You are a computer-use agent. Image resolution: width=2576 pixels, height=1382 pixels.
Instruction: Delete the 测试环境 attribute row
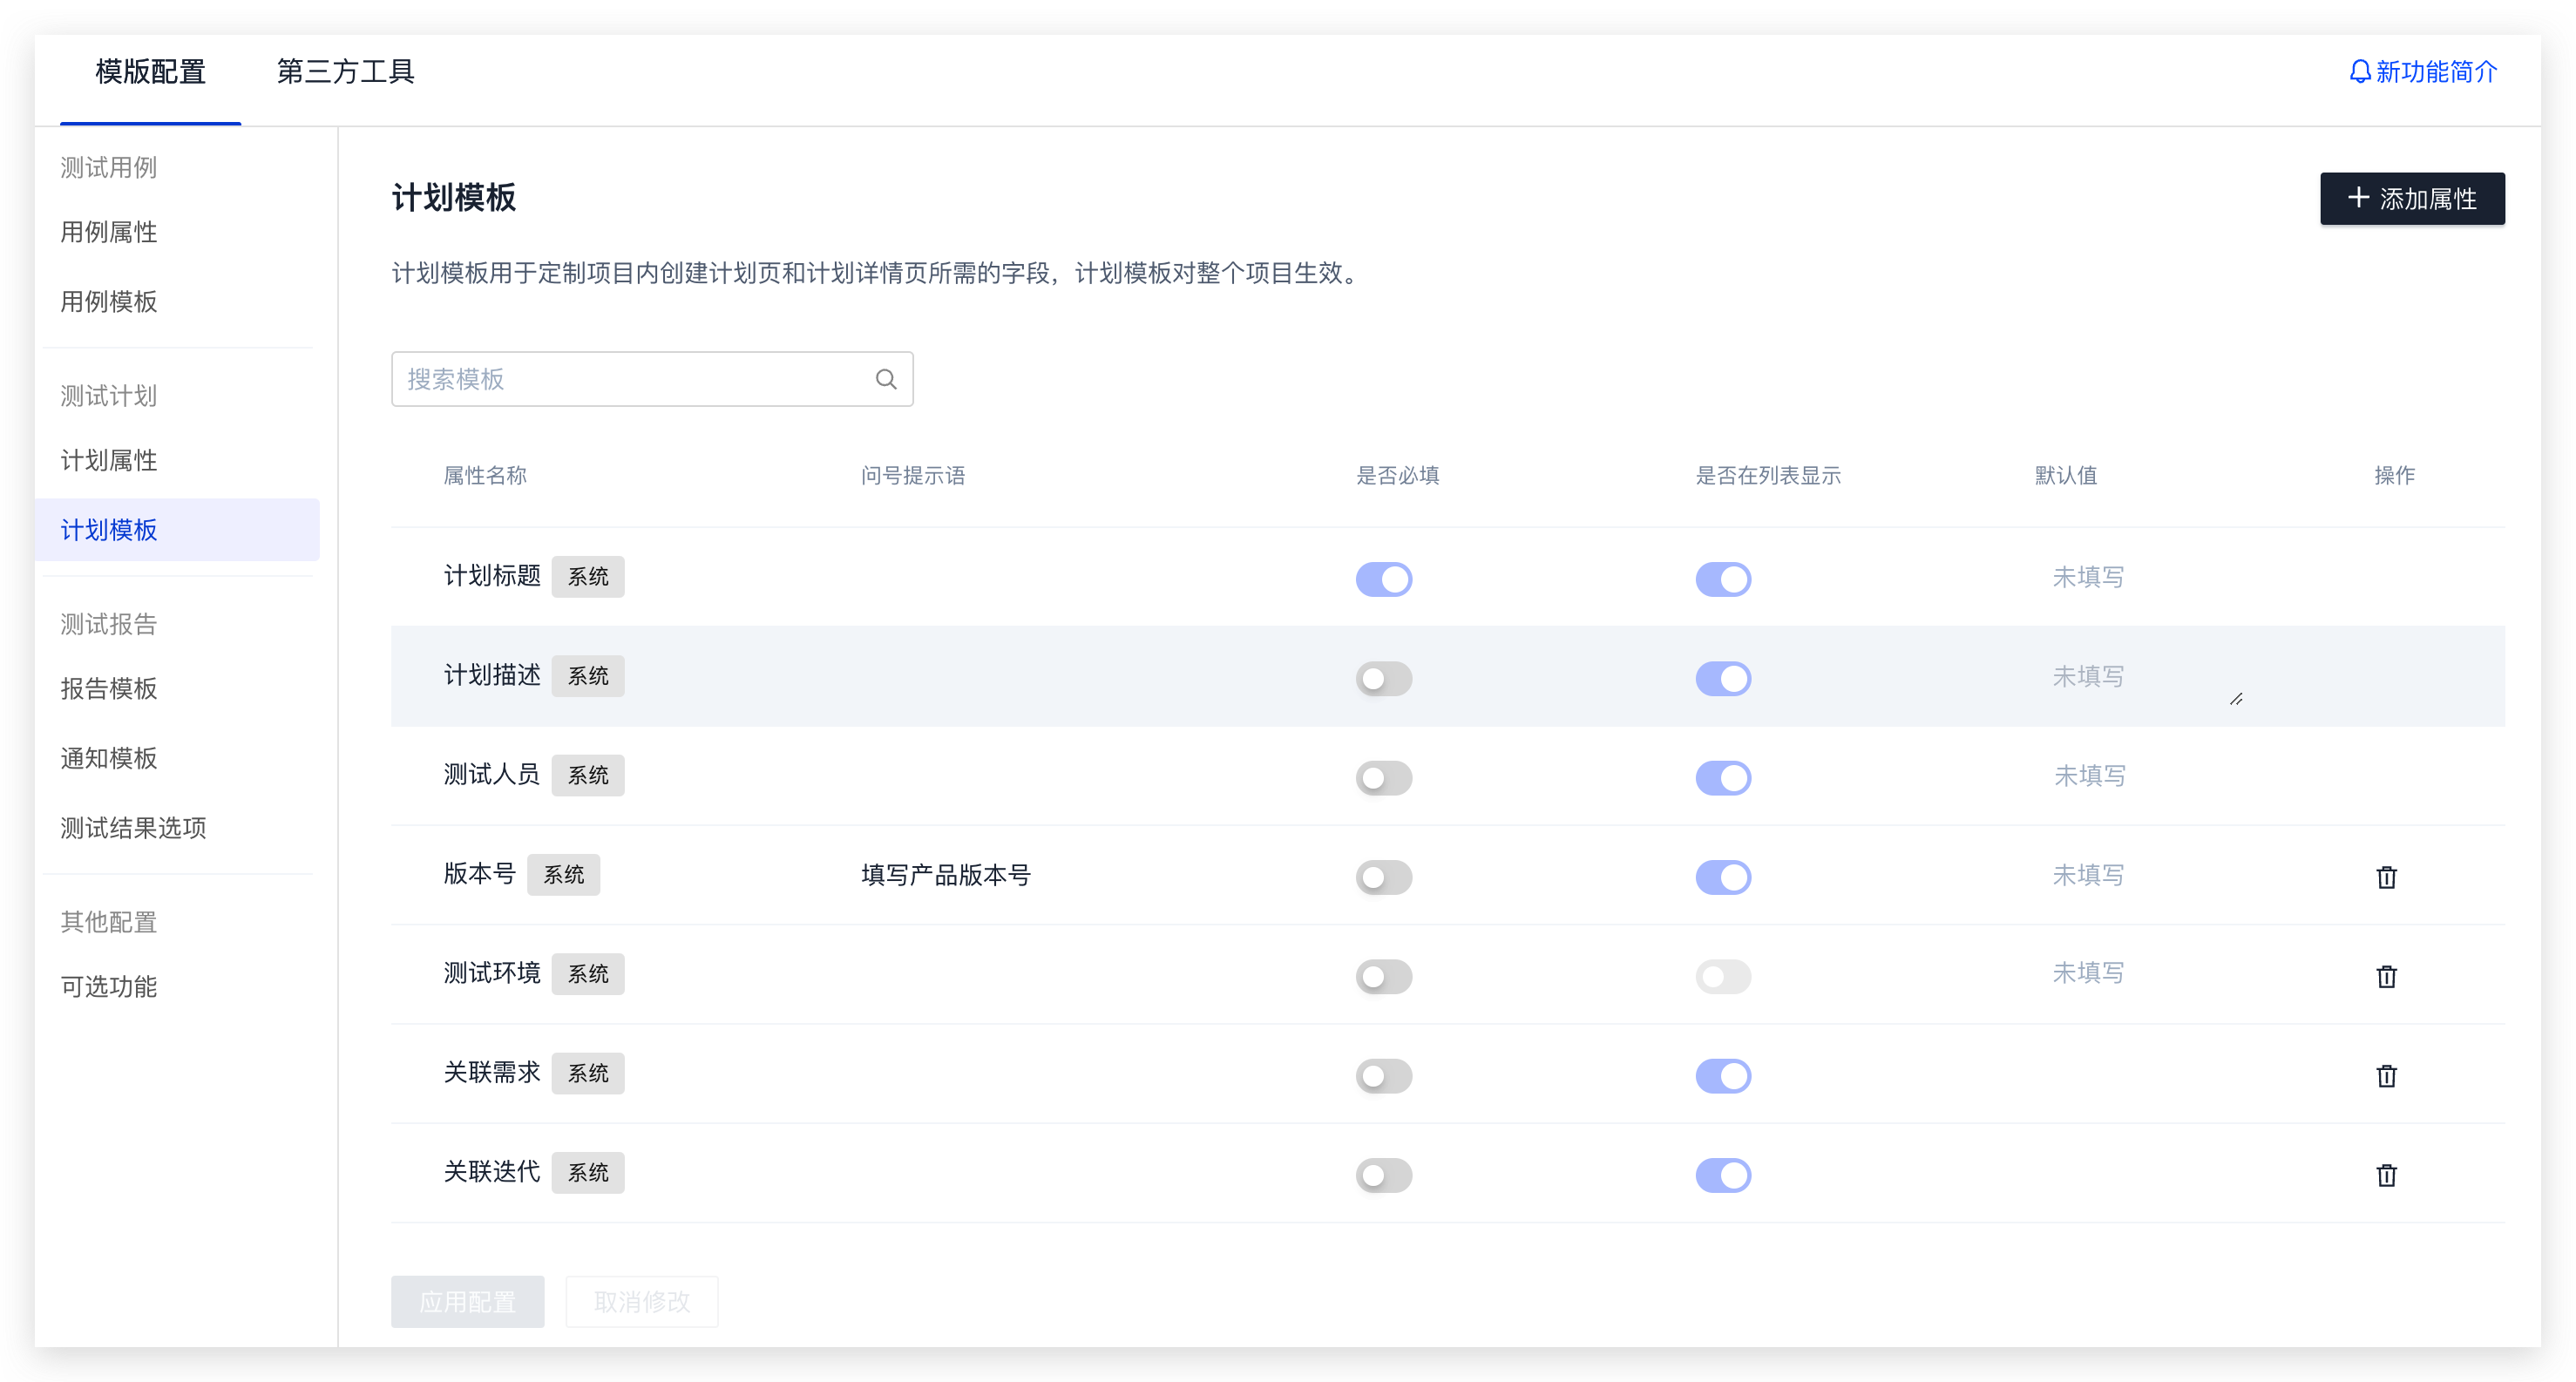pyautogui.click(x=2386, y=975)
